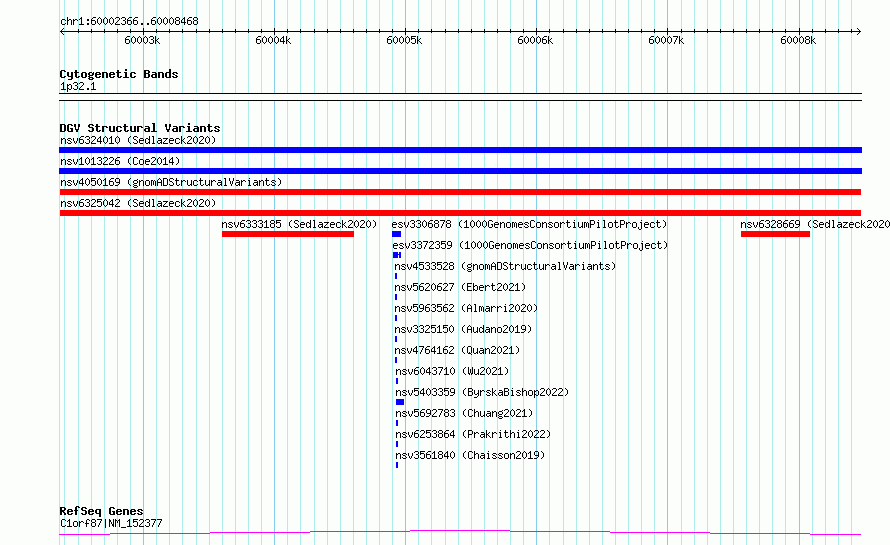Click the right arrow of the ruler
Viewport: 890px width, 545px height.
[x=859, y=32]
